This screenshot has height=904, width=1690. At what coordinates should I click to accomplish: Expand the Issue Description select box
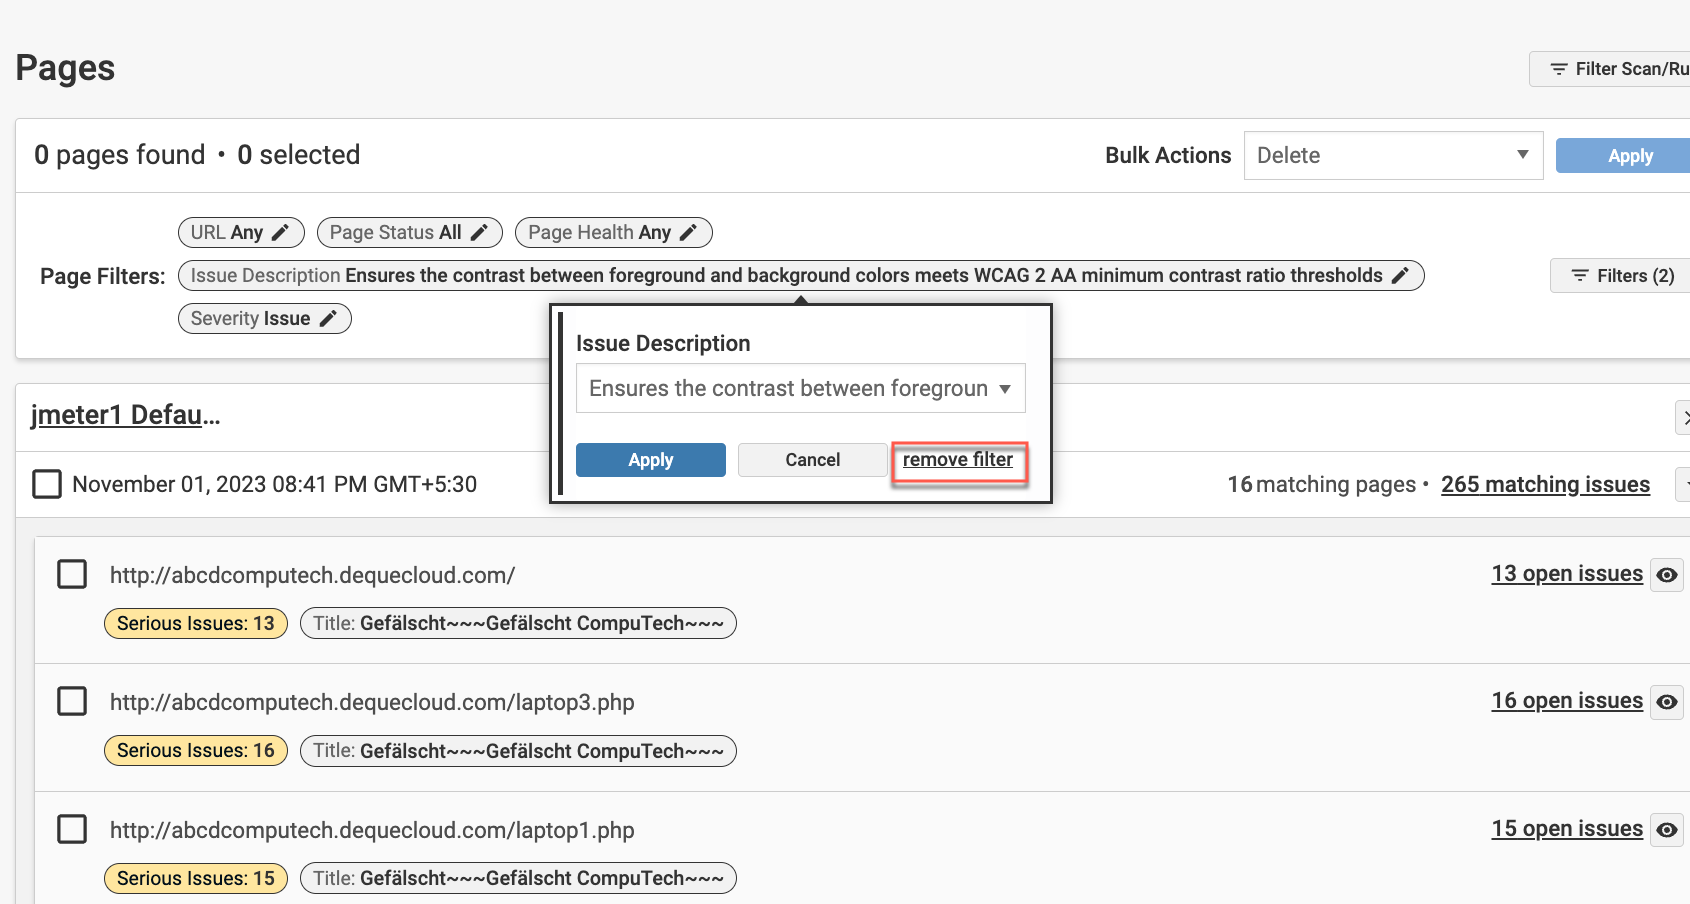click(800, 388)
